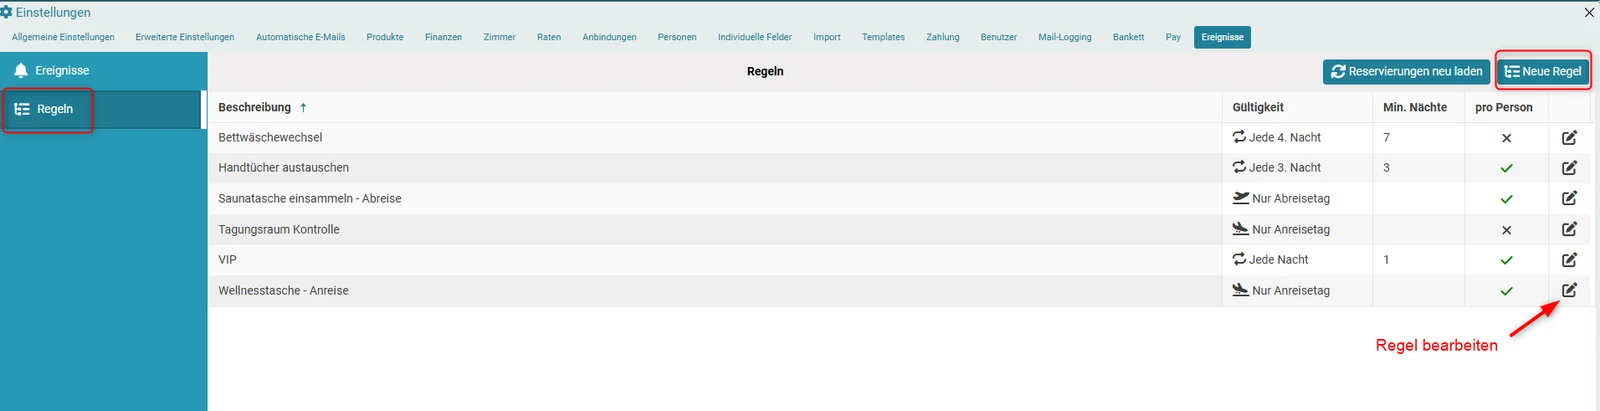1600x411 pixels.
Task: Switch to Mail-Logging tab
Action: (x=1065, y=37)
